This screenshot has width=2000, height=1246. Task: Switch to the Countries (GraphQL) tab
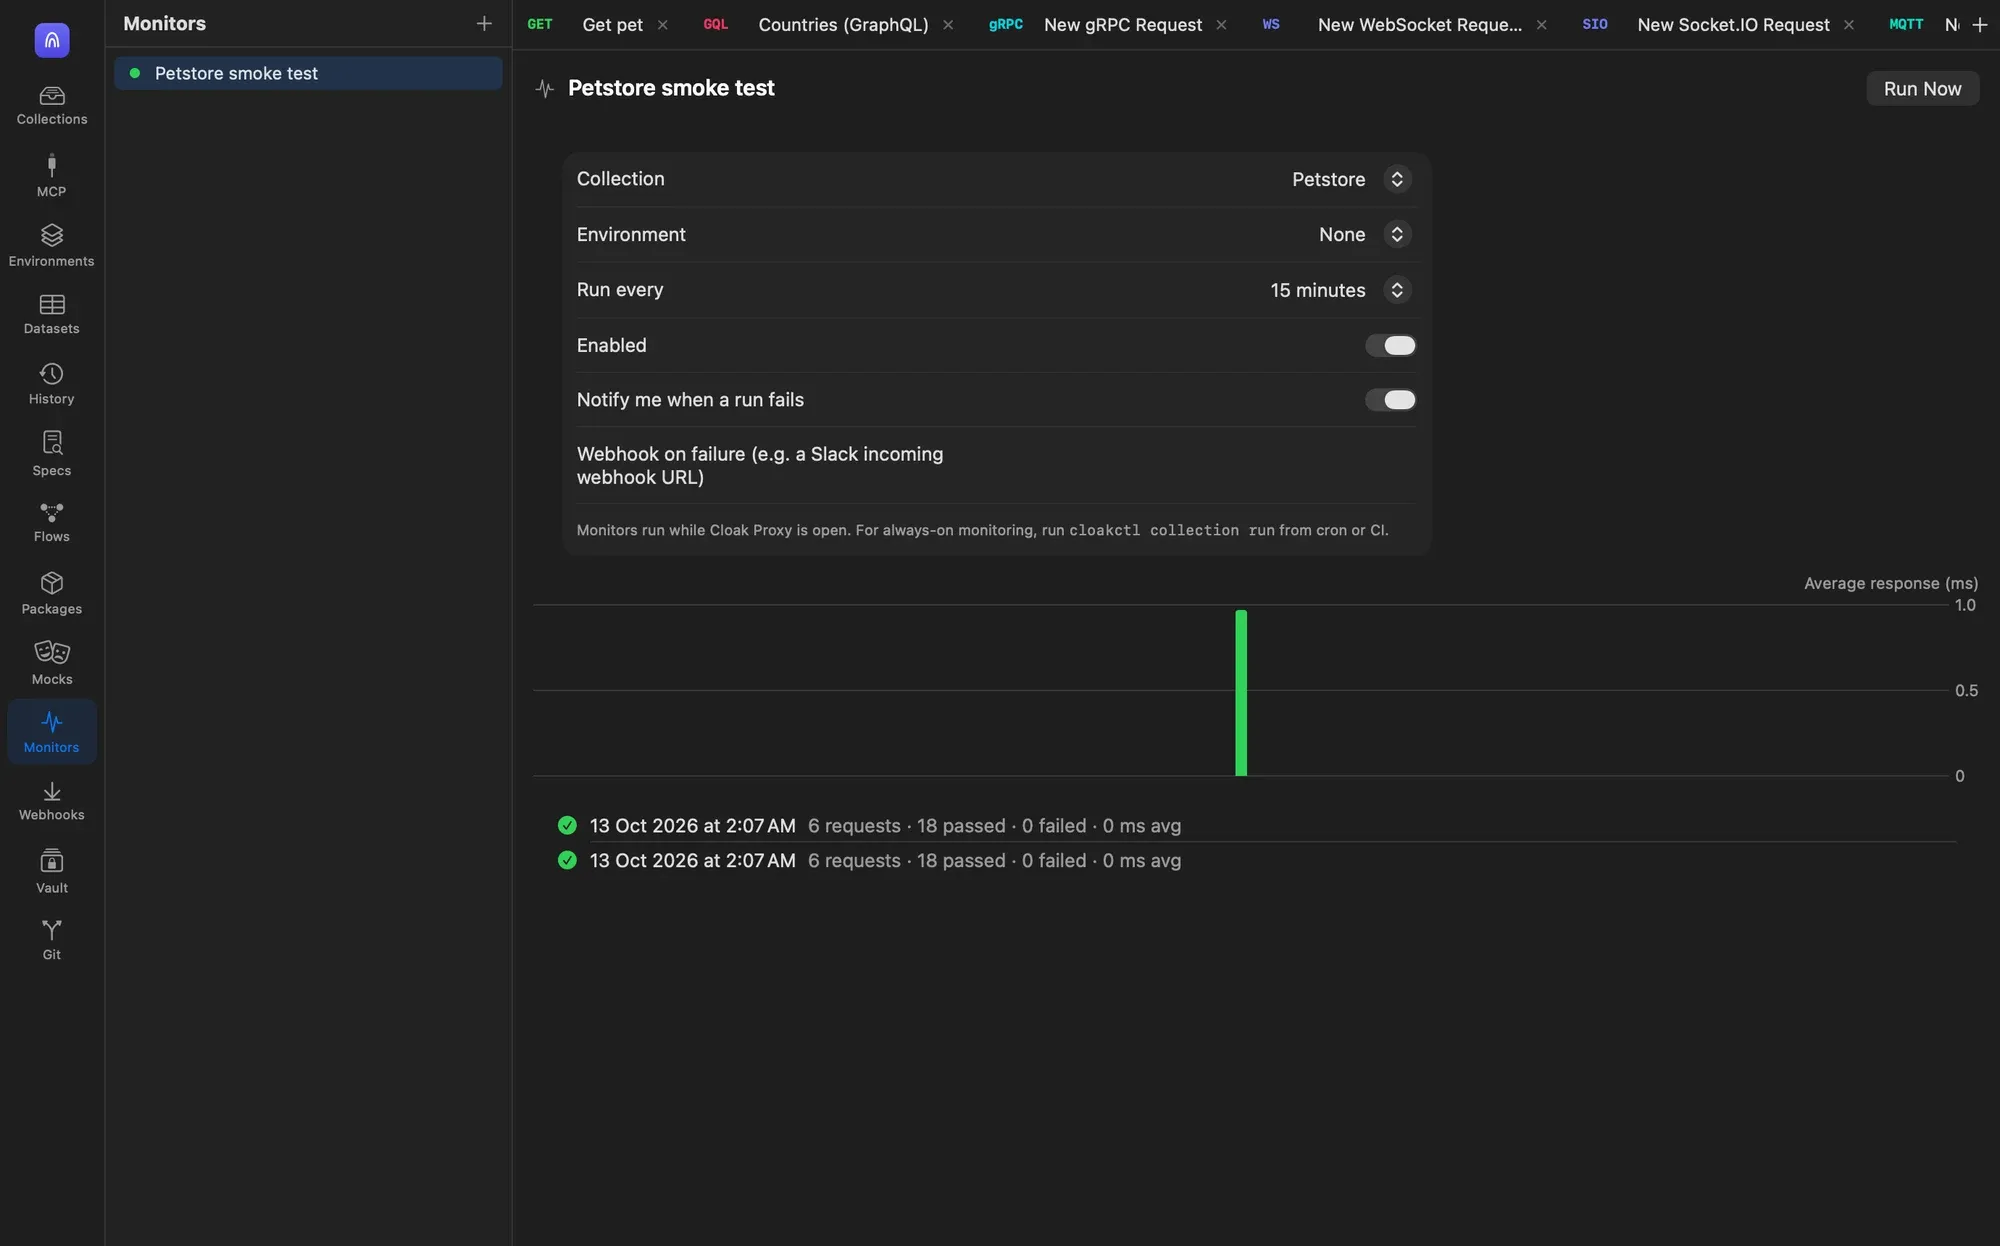pos(843,25)
